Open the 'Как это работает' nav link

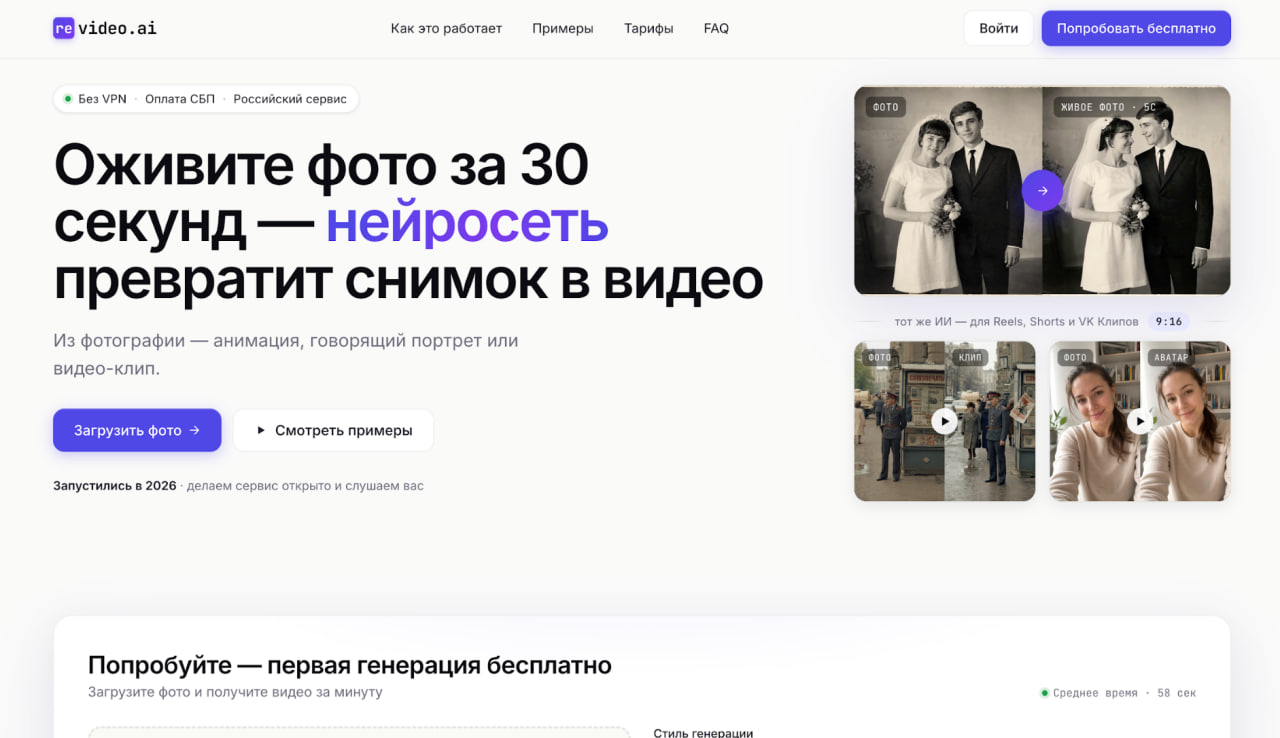point(446,28)
